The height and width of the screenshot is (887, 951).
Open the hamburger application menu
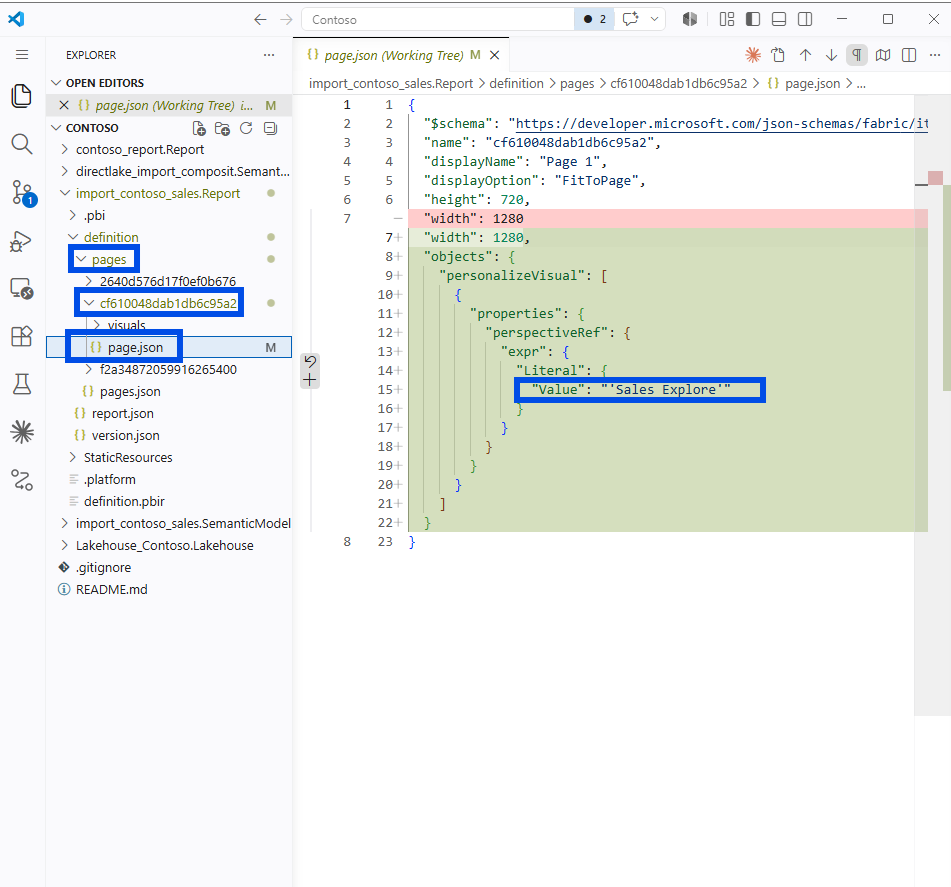coord(22,55)
